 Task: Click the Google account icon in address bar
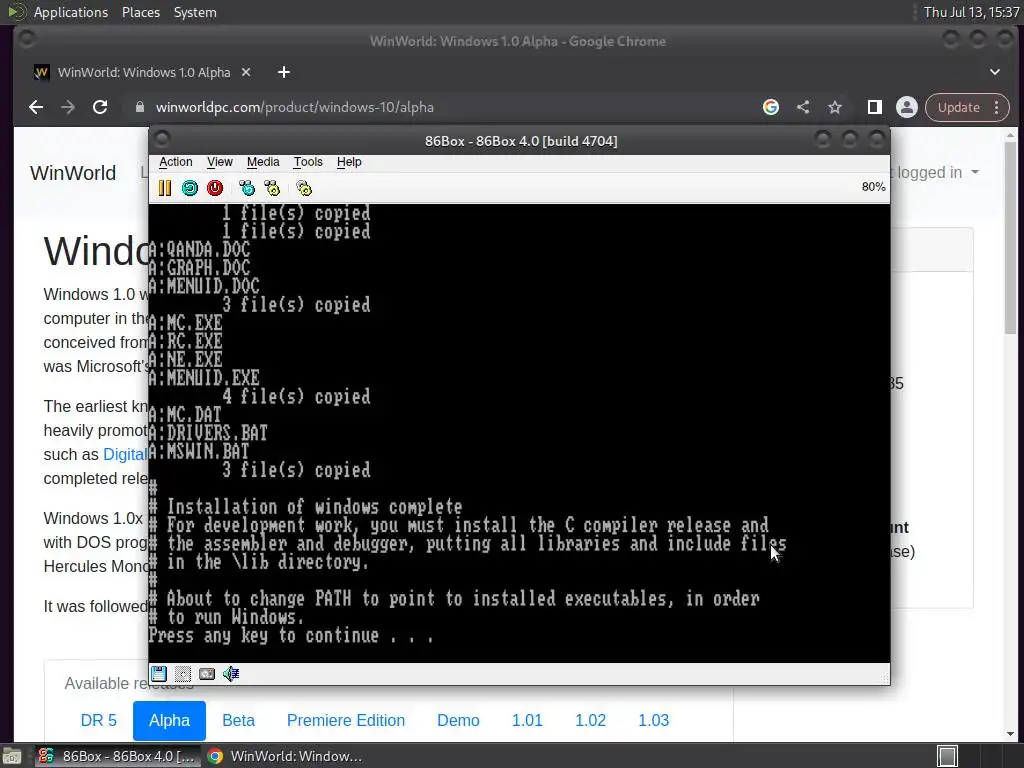tap(771, 107)
